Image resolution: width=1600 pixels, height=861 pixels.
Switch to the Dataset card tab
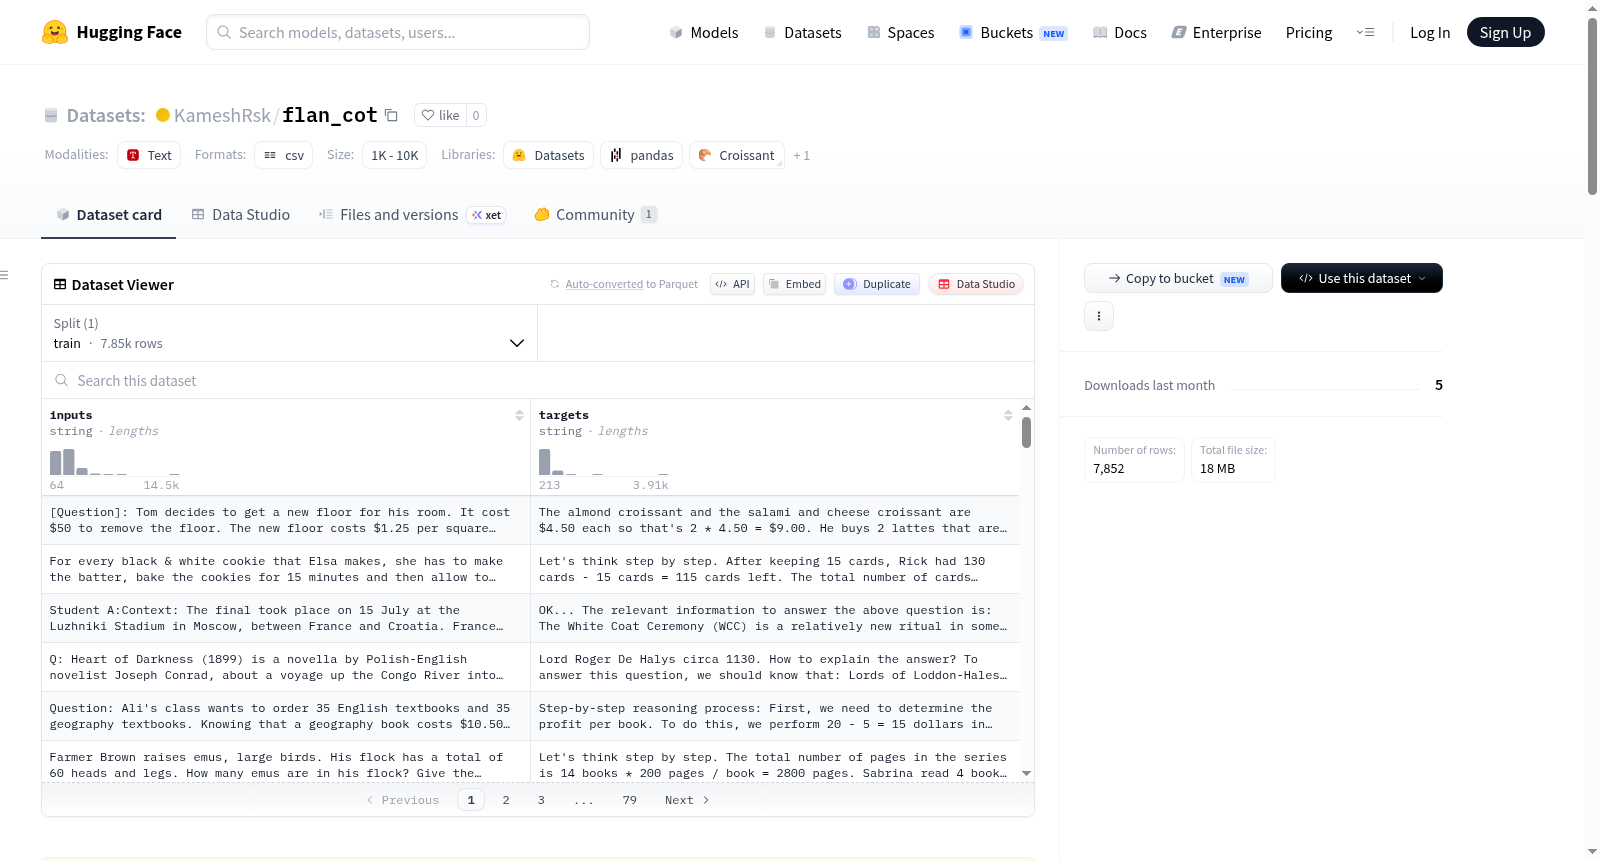coord(108,214)
